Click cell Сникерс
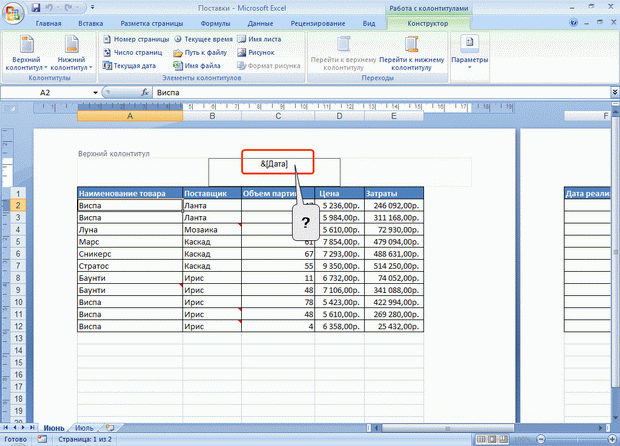The width and height of the screenshot is (620, 446). [x=130, y=254]
